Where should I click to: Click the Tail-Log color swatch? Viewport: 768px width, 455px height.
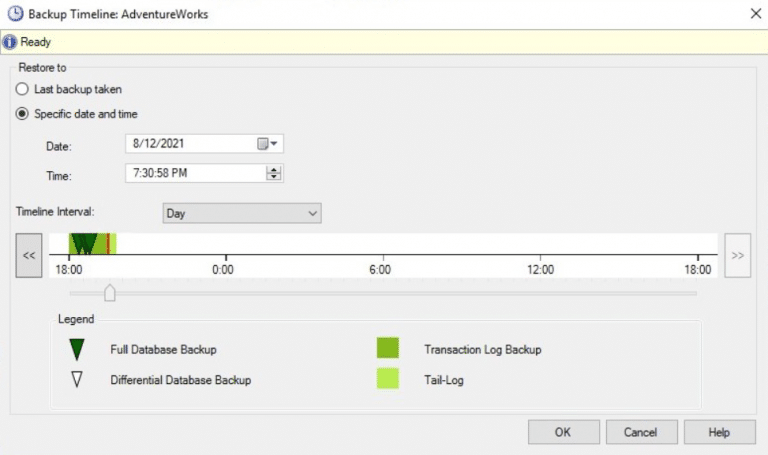387,379
